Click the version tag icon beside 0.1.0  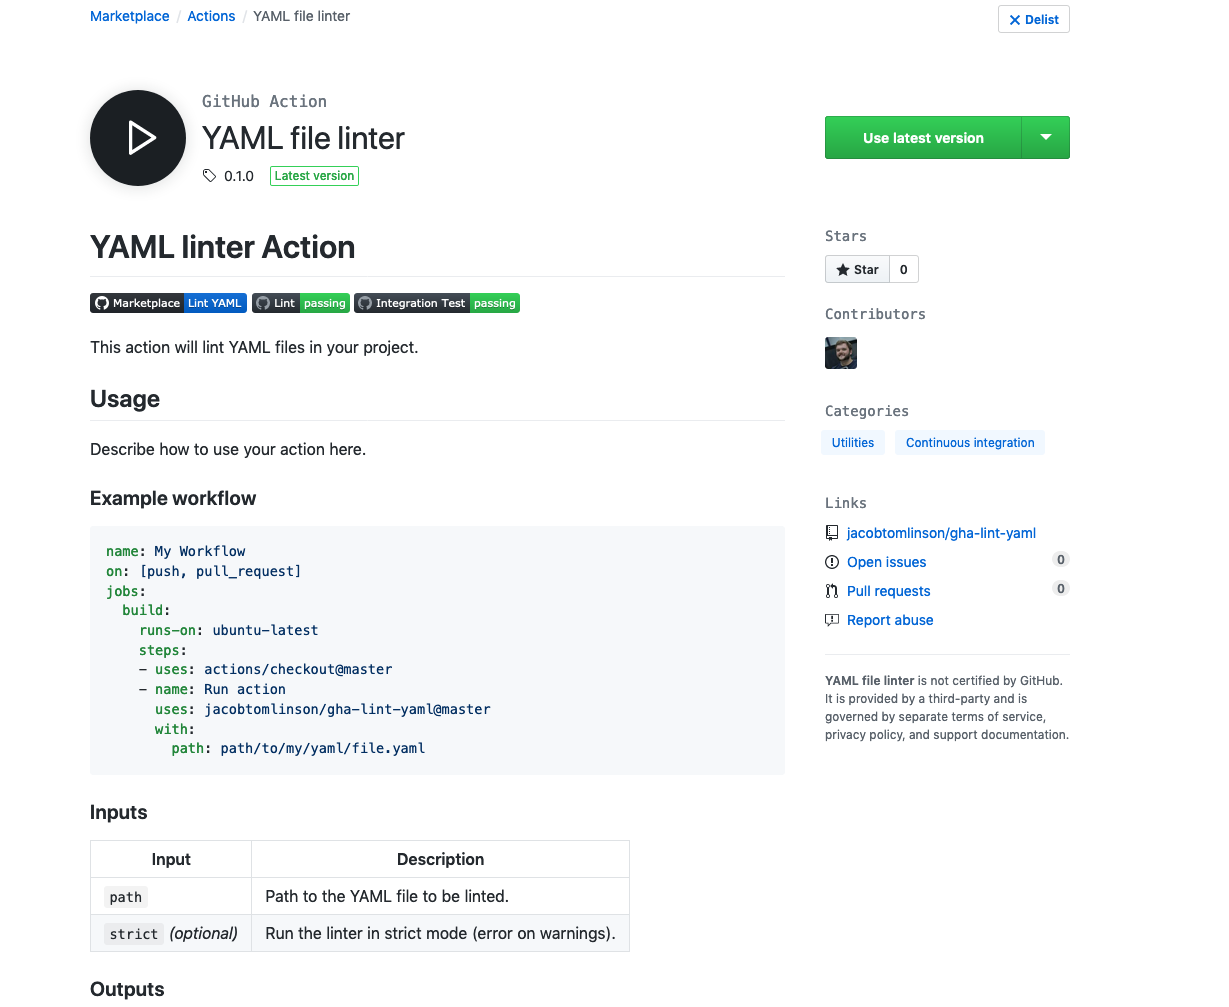209,176
